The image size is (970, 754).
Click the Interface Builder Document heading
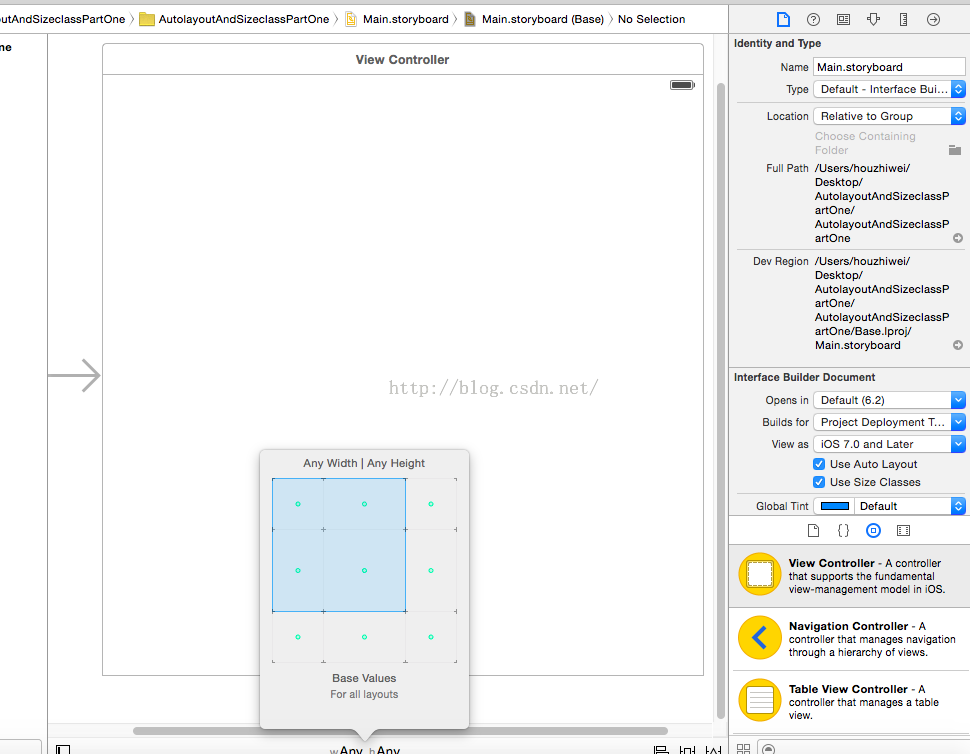(x=804, y=377)
